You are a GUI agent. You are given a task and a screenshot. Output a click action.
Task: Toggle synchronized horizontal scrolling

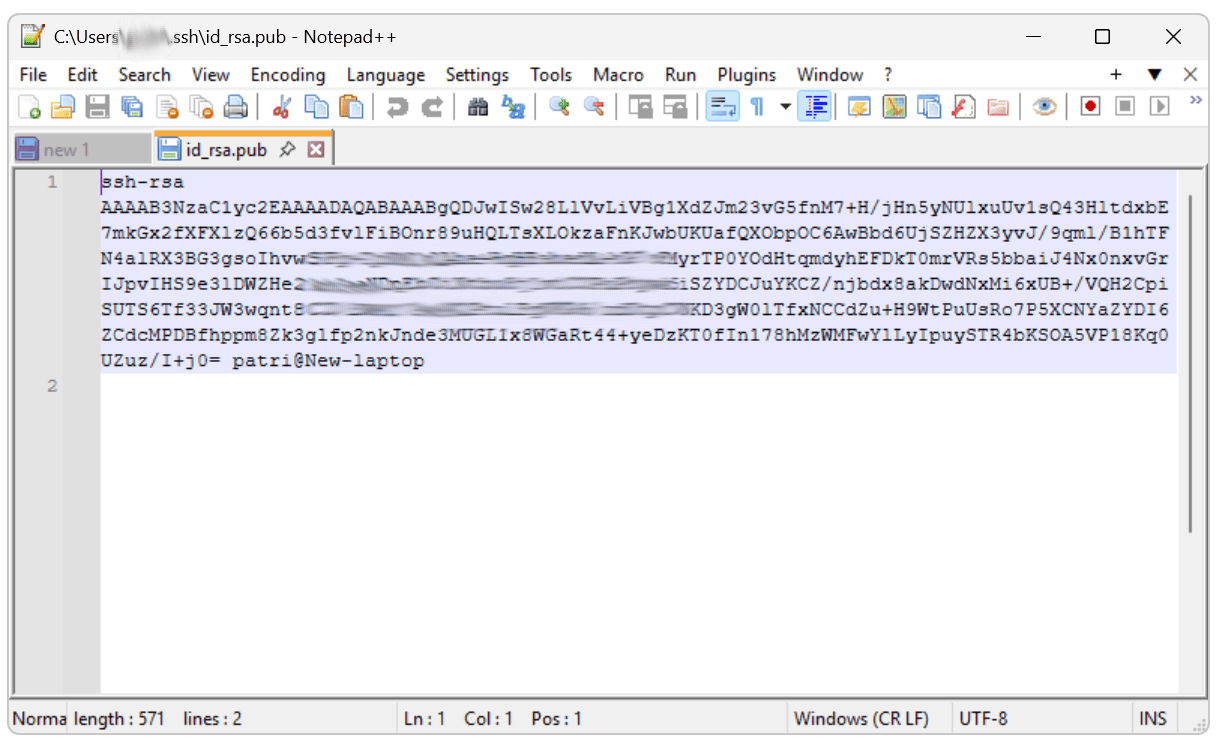pos(676,106)
